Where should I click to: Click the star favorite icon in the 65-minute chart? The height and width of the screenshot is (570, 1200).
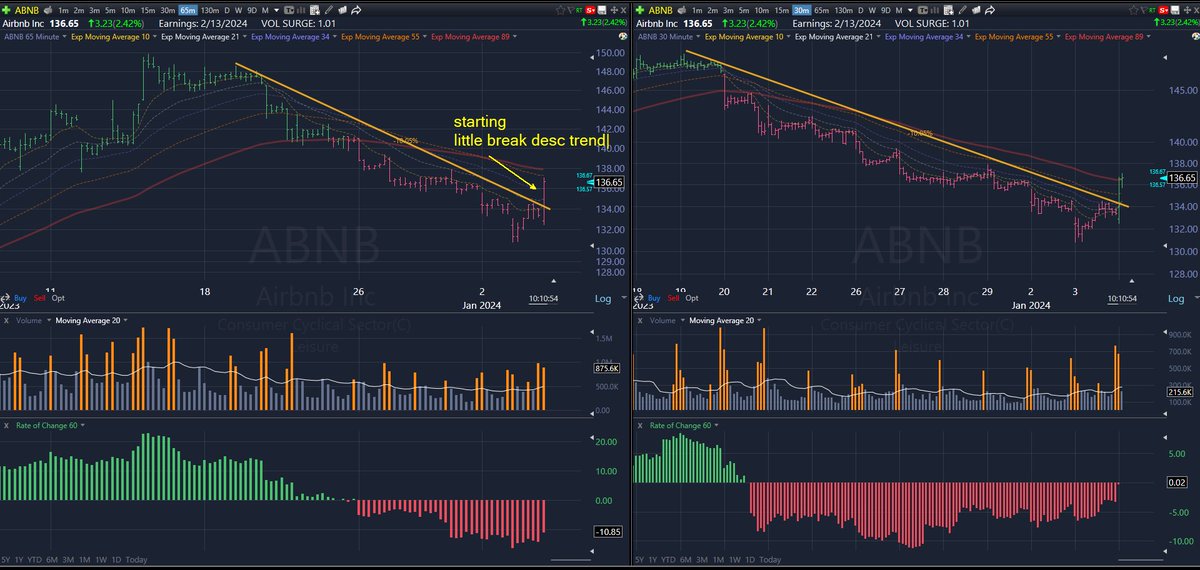click(560, 10)
